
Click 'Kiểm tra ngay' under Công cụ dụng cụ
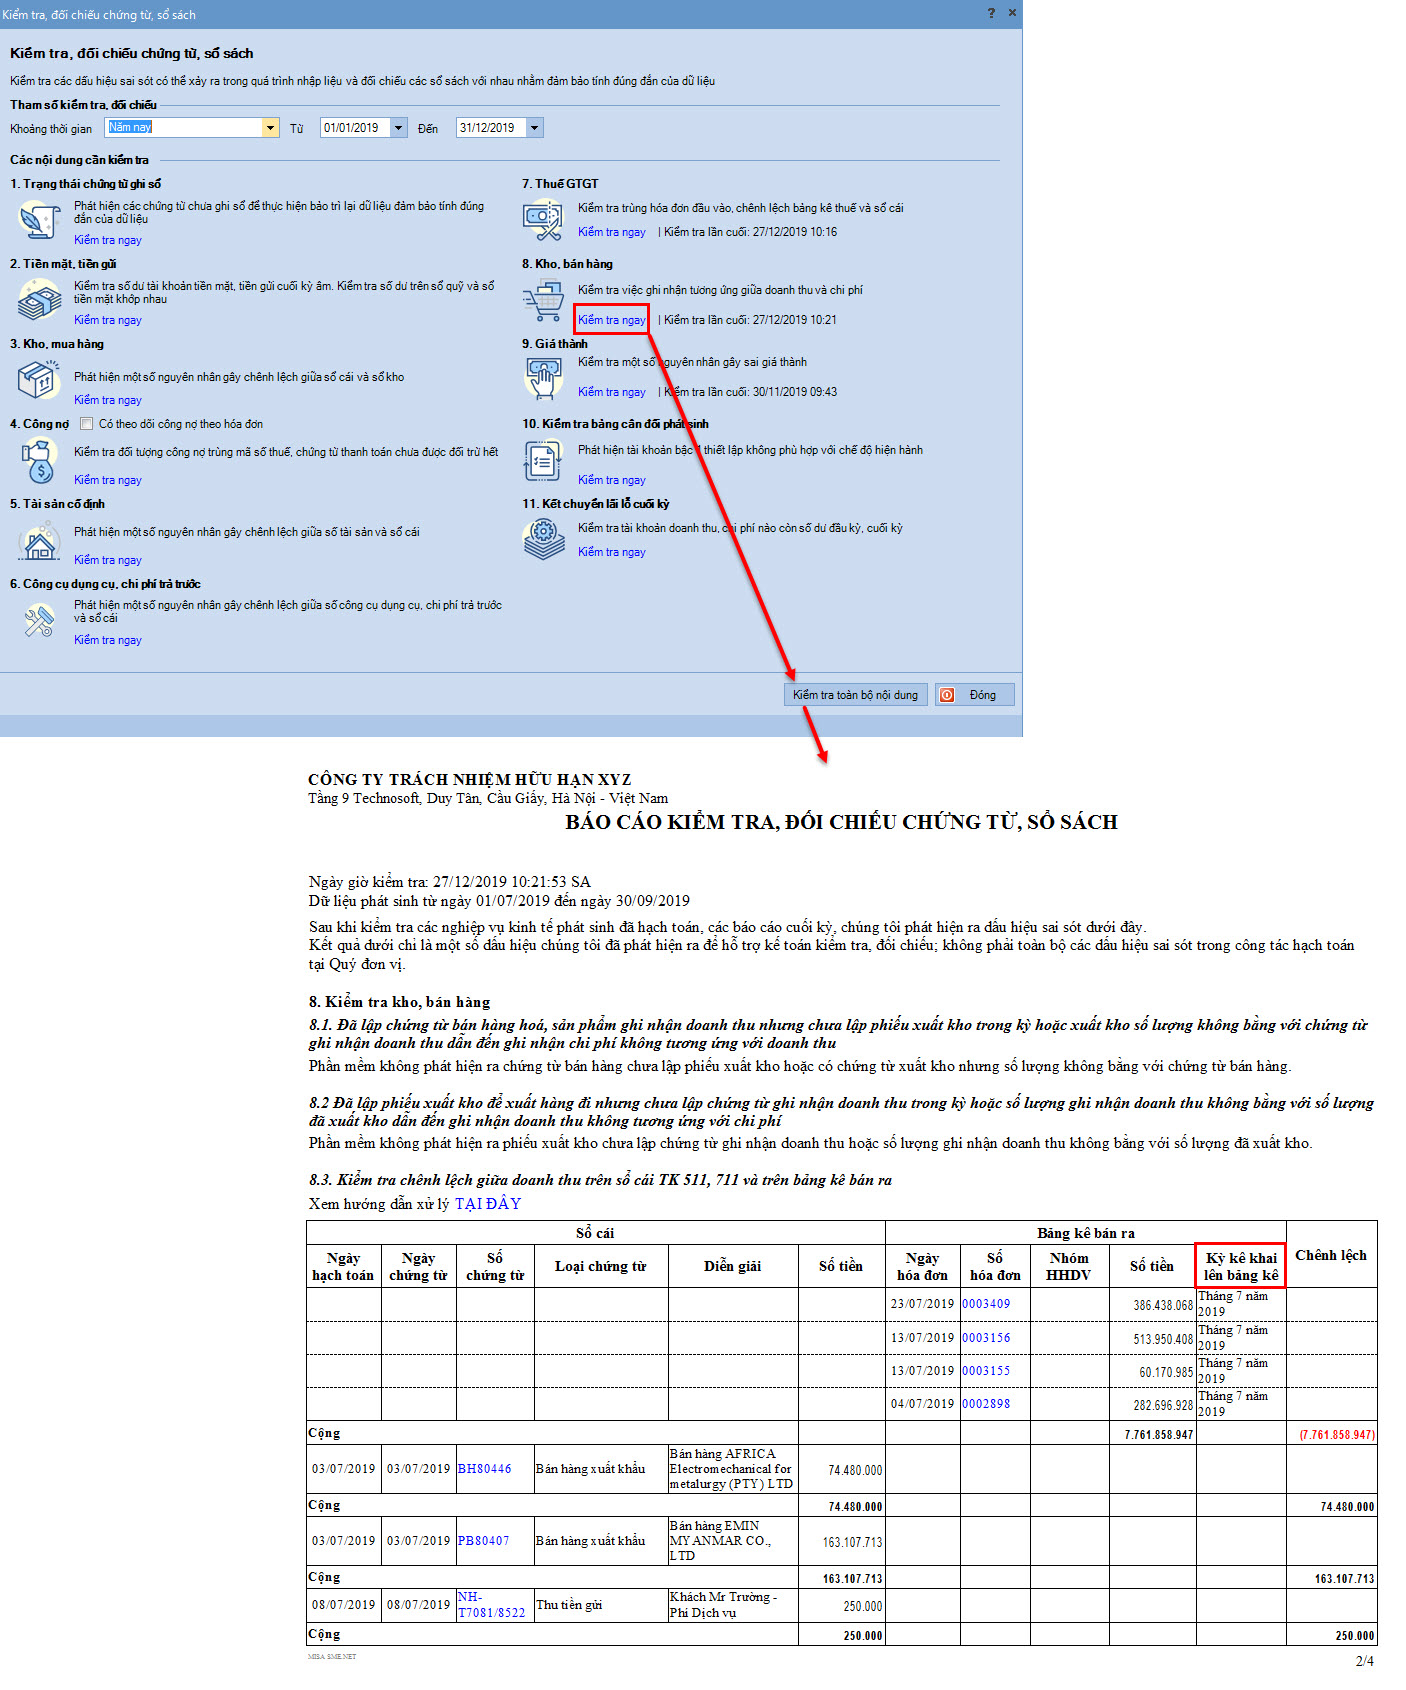coord(108,640)
